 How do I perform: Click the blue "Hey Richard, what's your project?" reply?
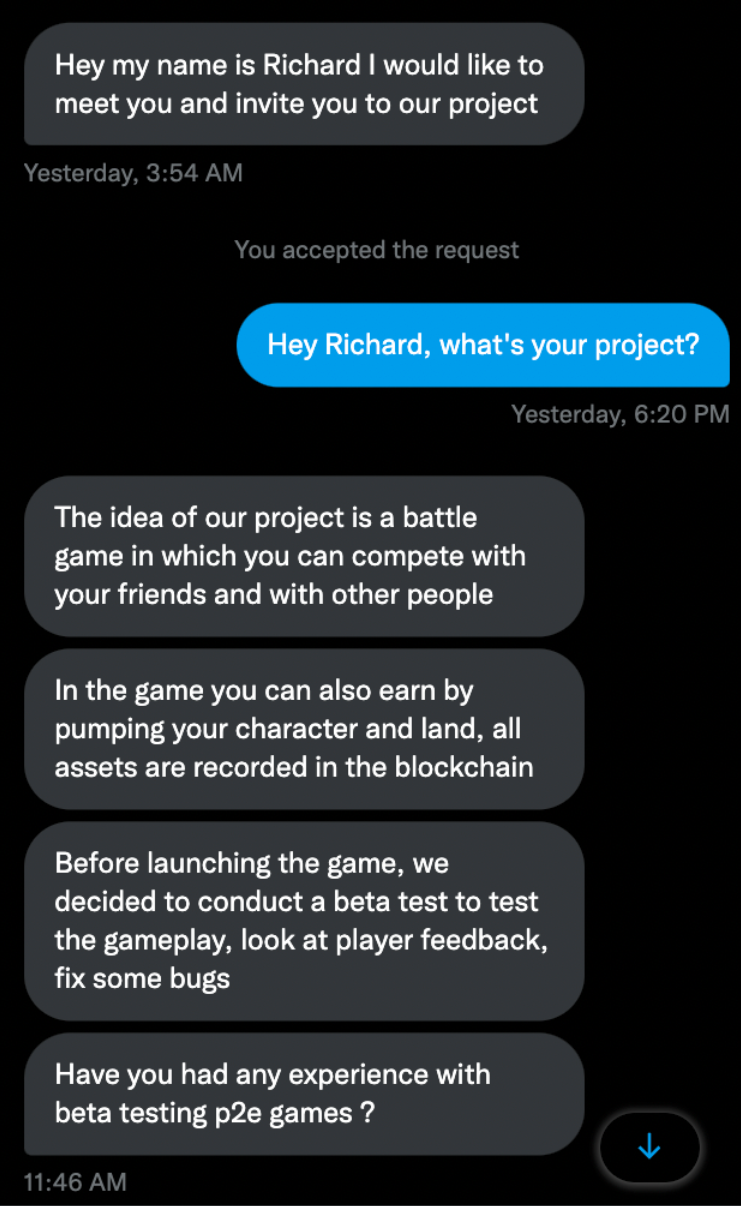(x=483, y=345)
